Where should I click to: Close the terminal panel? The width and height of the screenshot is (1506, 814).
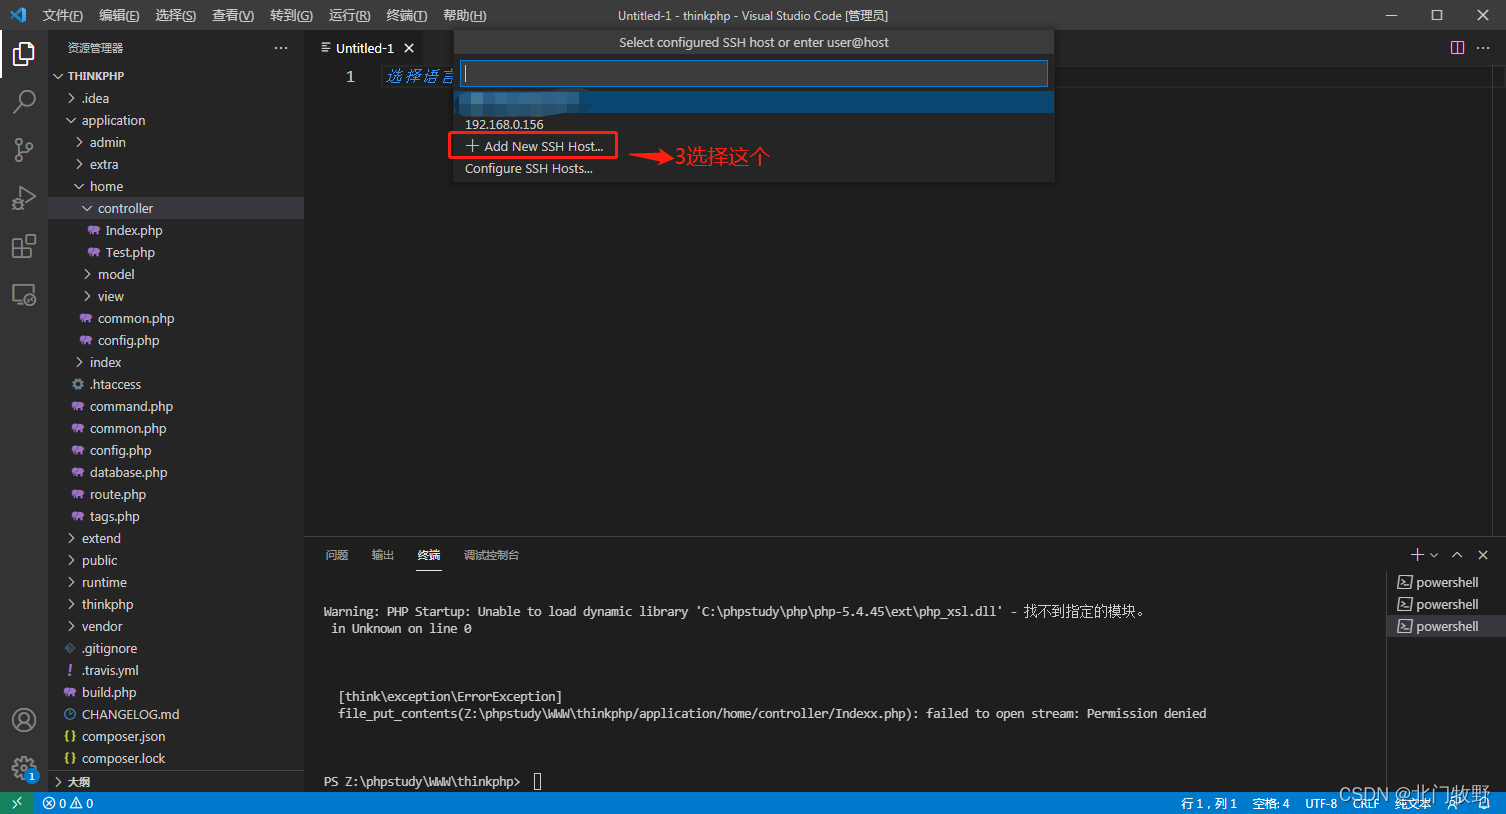(x=1483, y=555)
